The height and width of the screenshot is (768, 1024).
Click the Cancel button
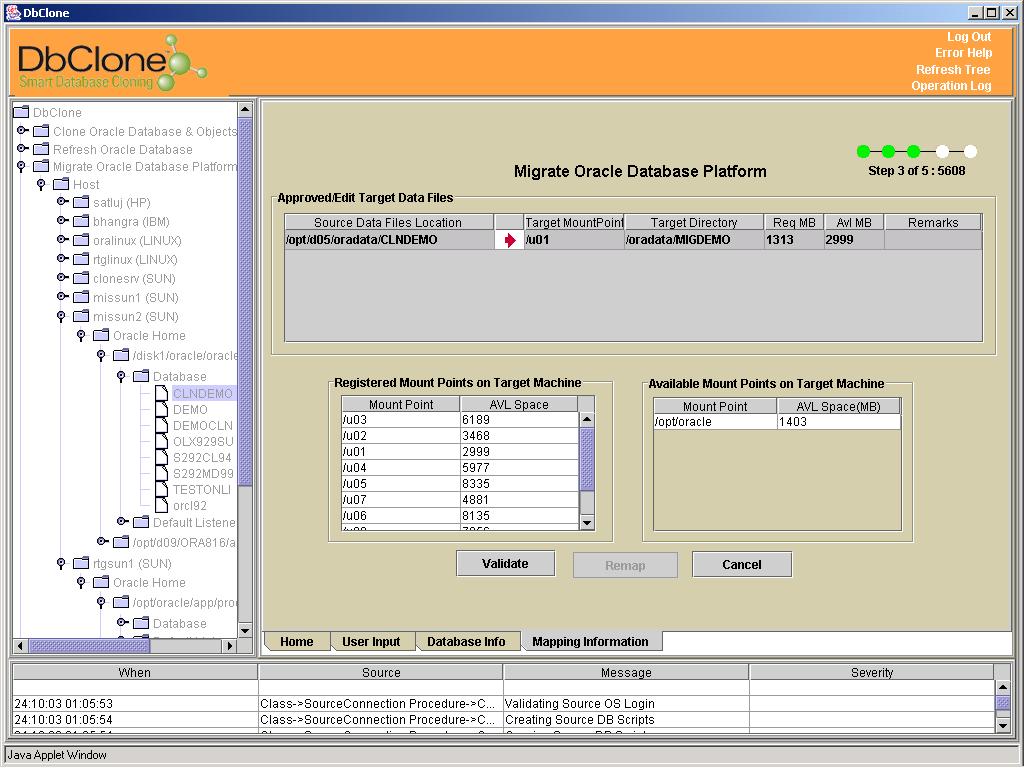[x=742, y=564]
